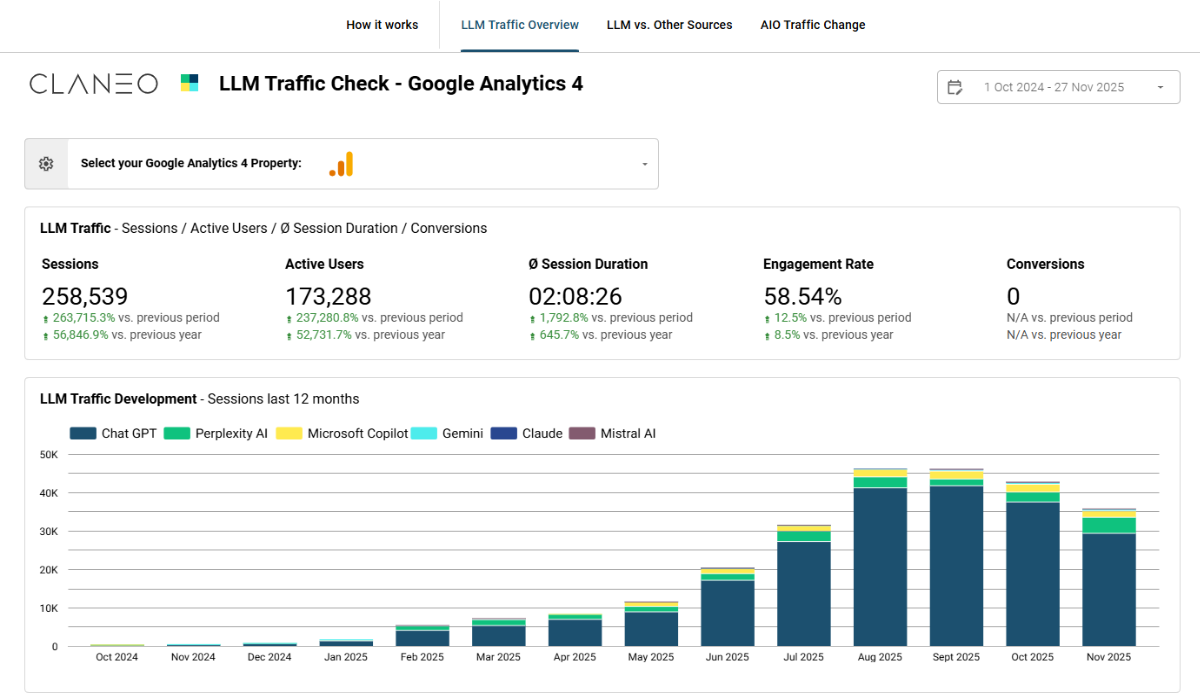This screenshot has width=1200, height=700.
Task: Expand the Google Analytics 4 property selector
Action: point(644,164)
